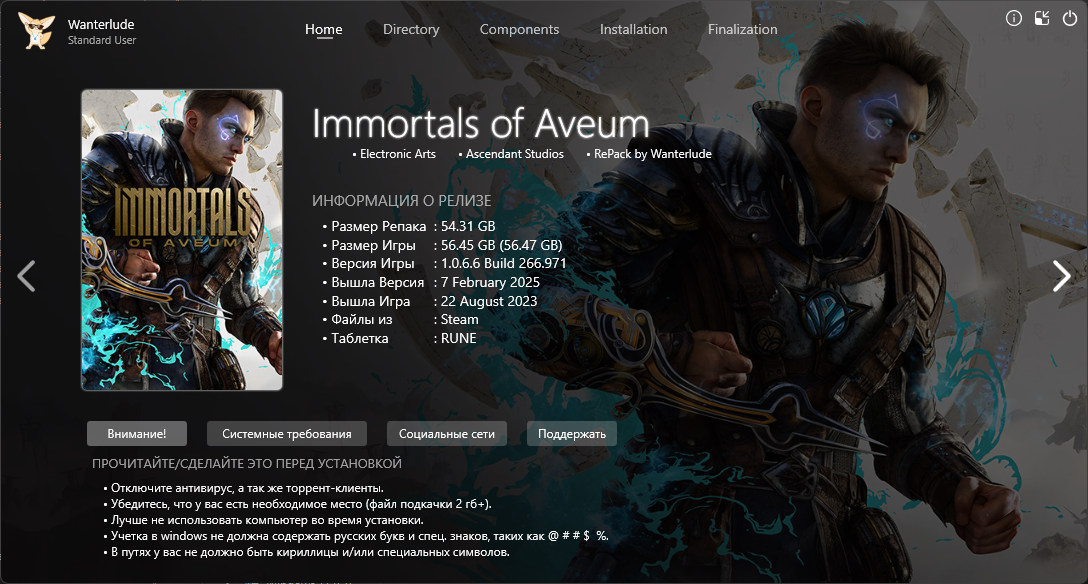Open the Components tab

519,29
